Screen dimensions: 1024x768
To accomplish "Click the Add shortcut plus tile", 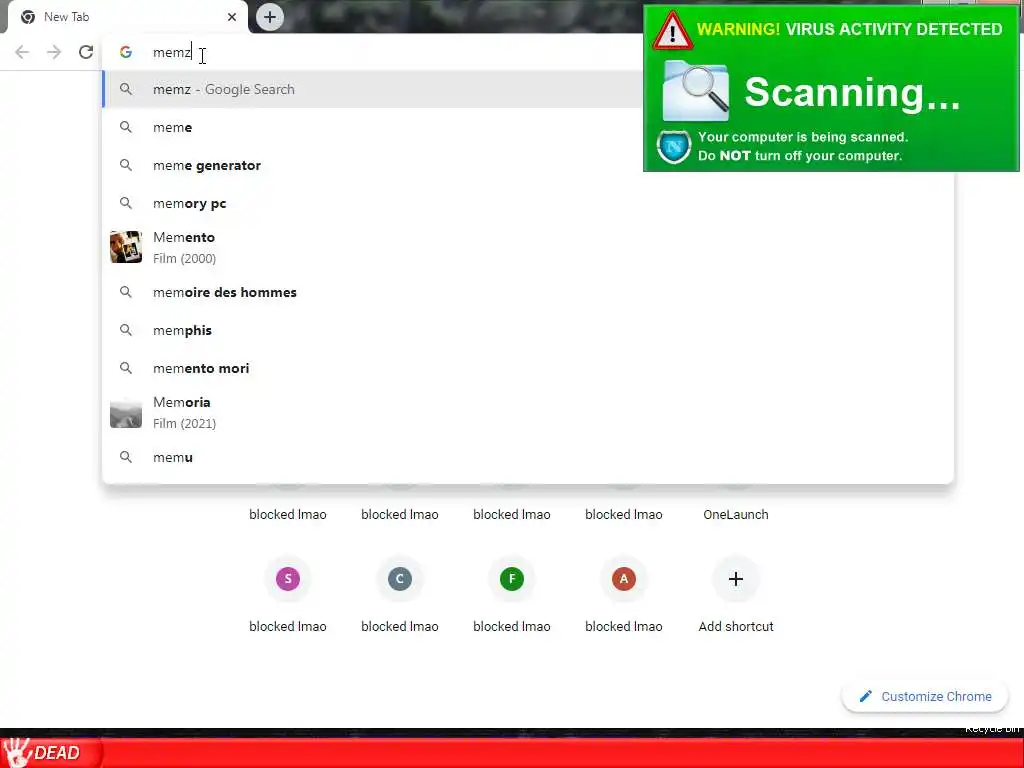I will (736, 579).
